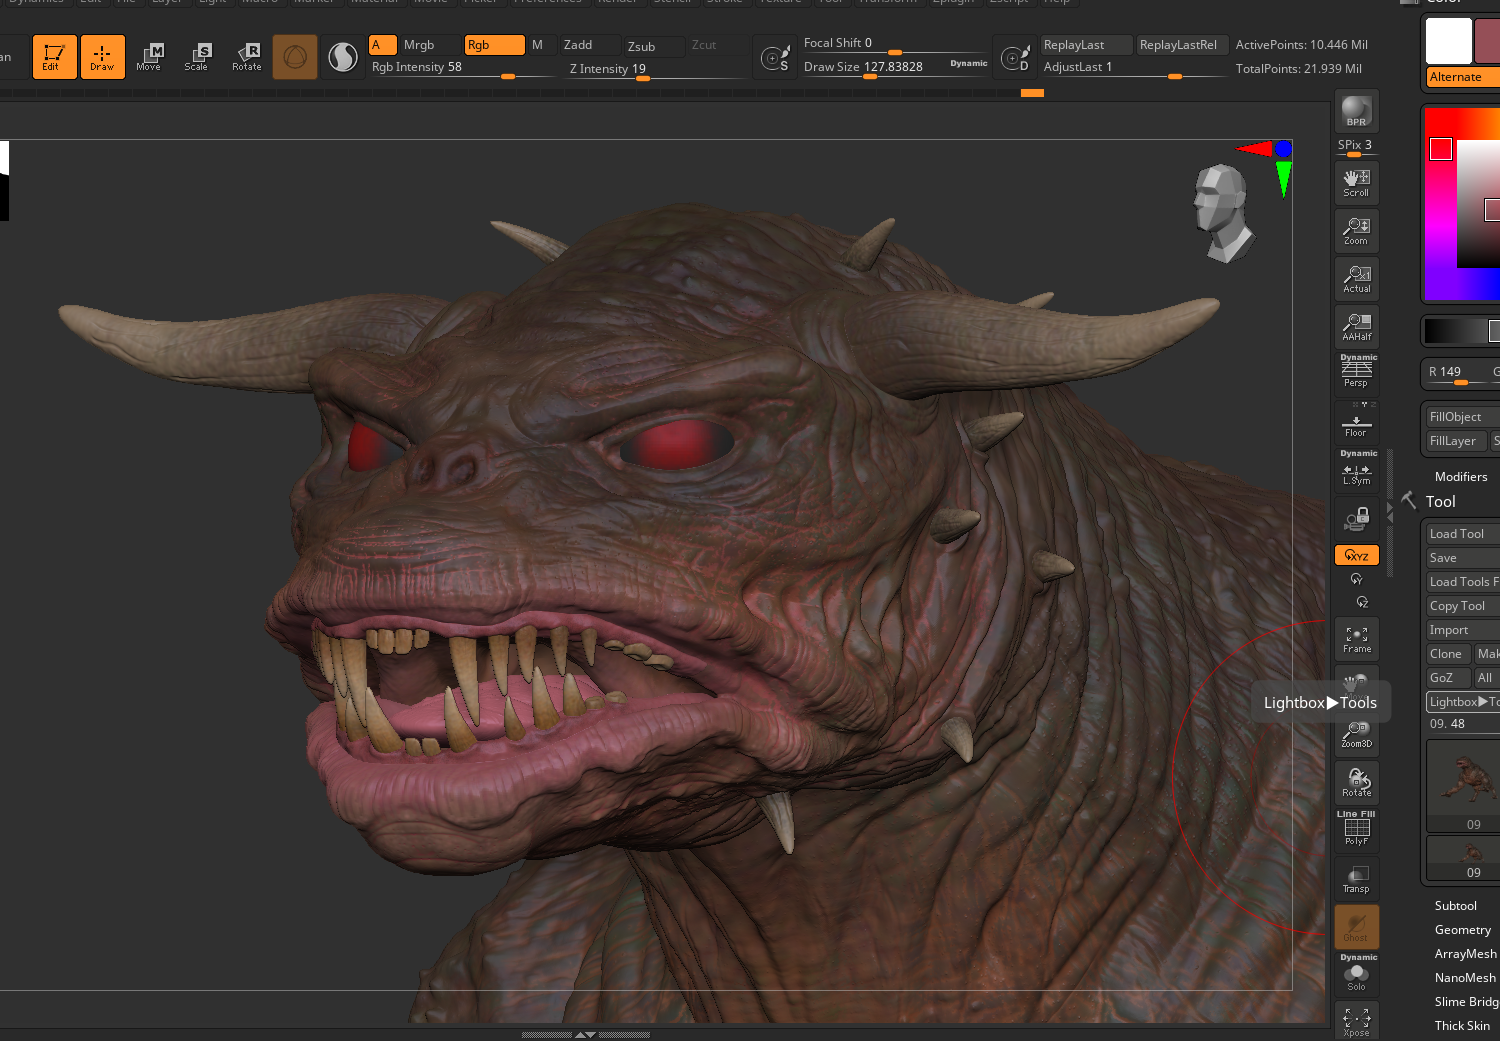1500x1041 pixels.
Task: Click the Zoom canvas icon
Action: (x=1356, y=231)
